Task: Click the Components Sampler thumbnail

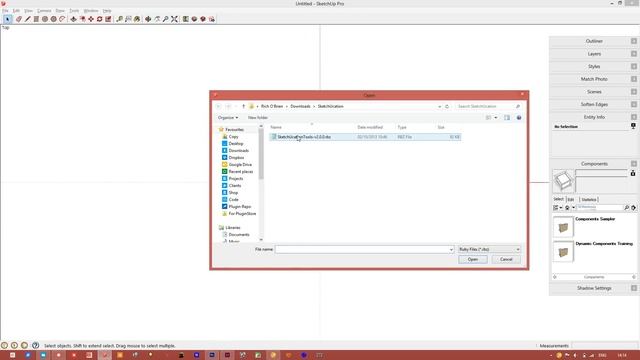Action: click(x=563, y=227)
